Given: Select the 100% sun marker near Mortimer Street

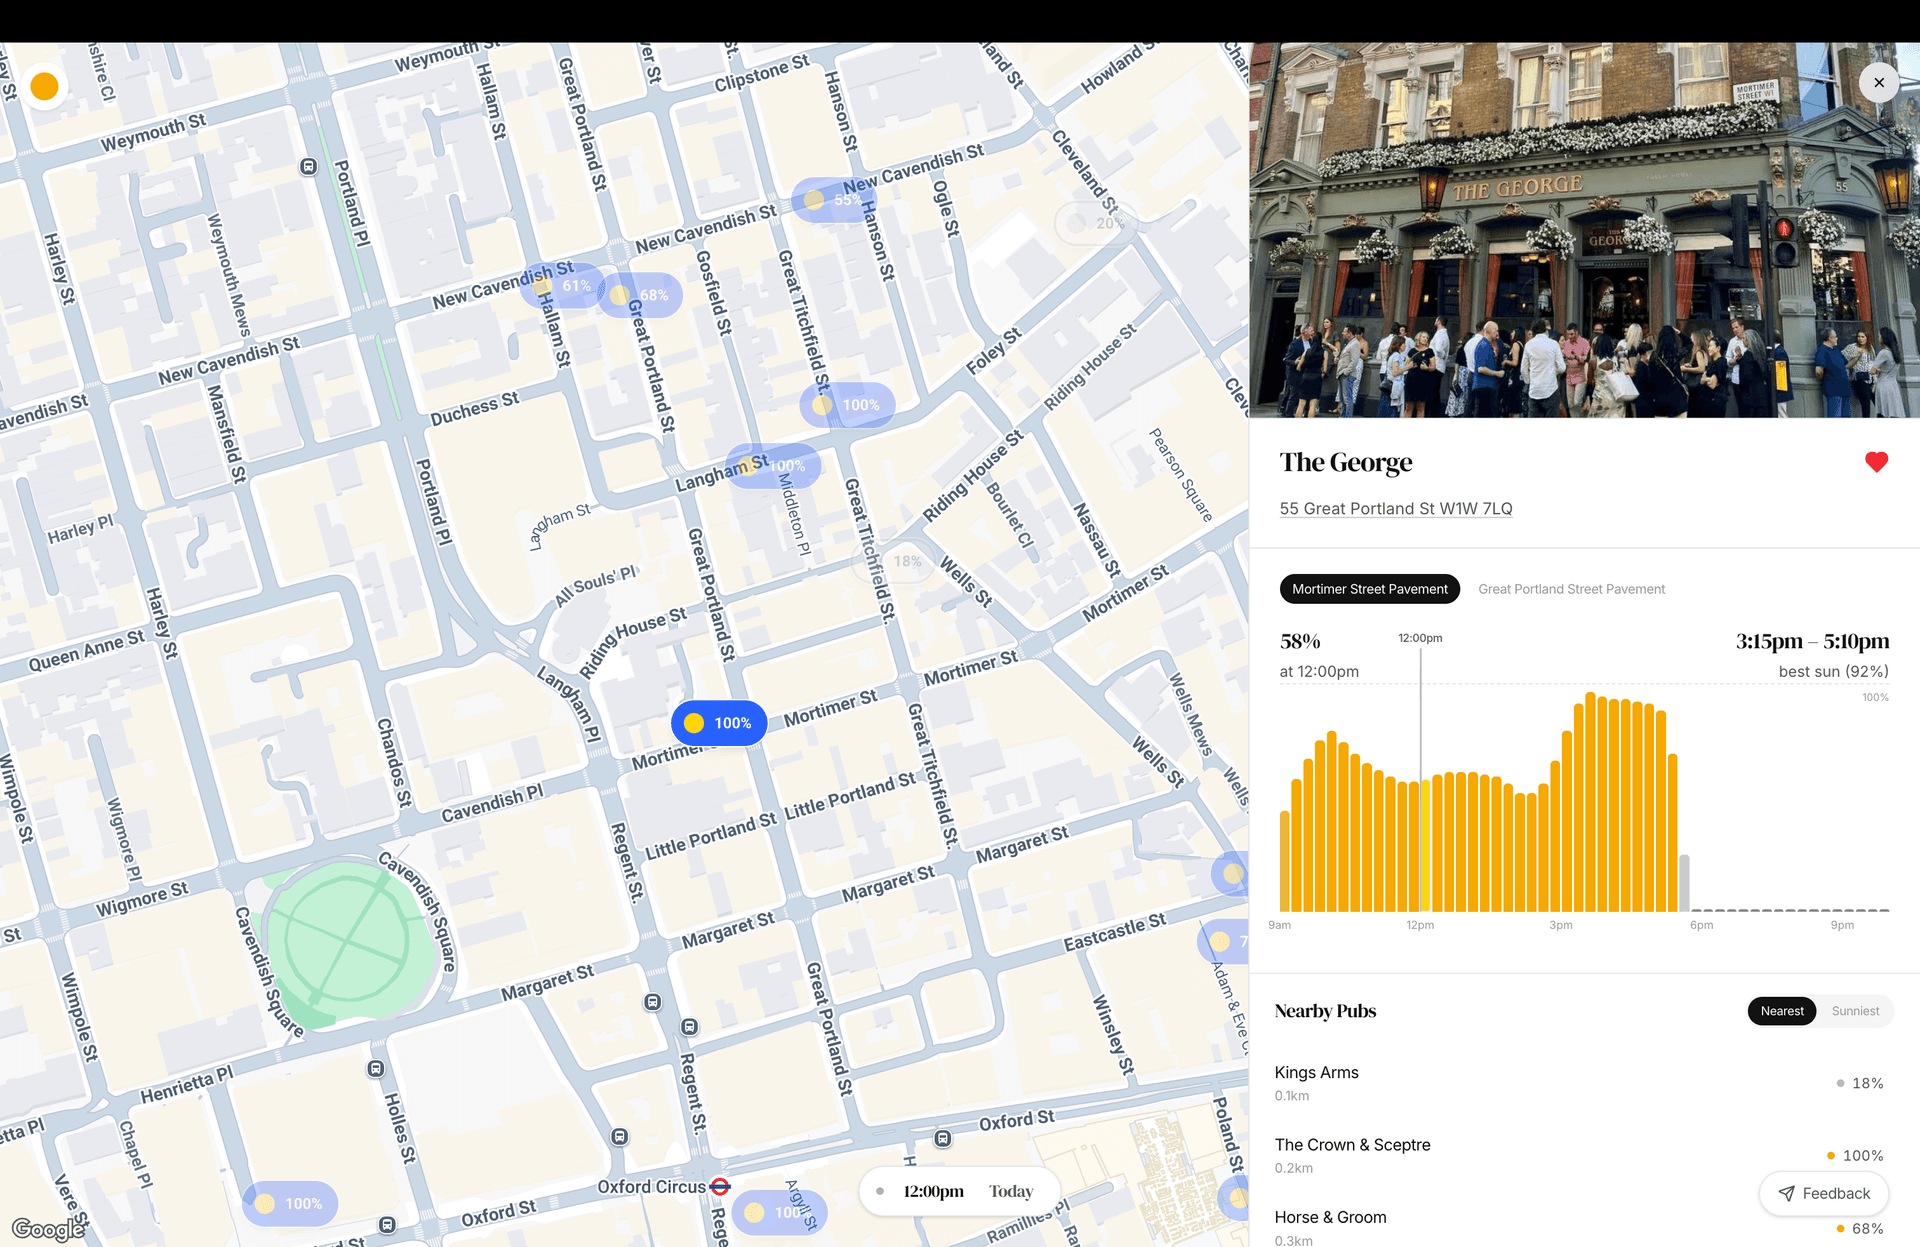Looking at the screenshot, I should tap(719, 722).
